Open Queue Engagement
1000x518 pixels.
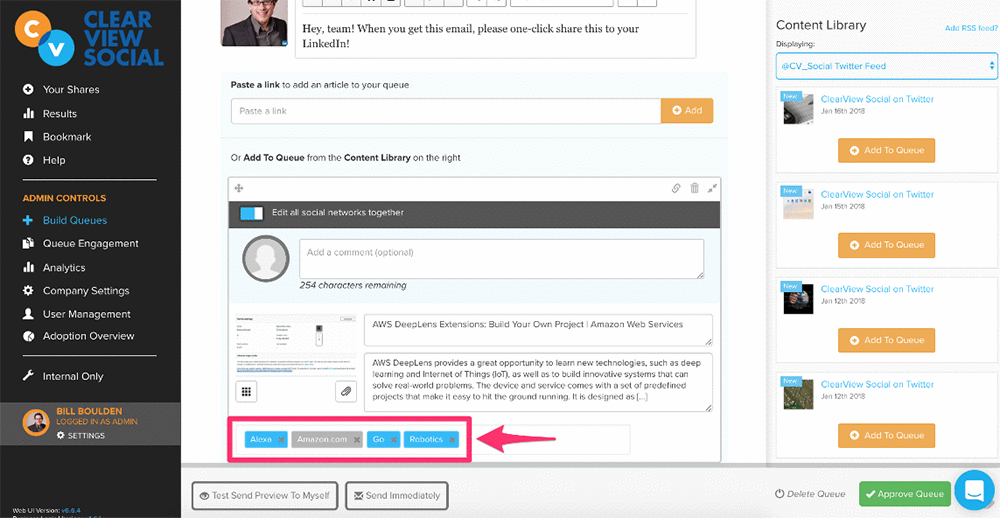point(91,244)
